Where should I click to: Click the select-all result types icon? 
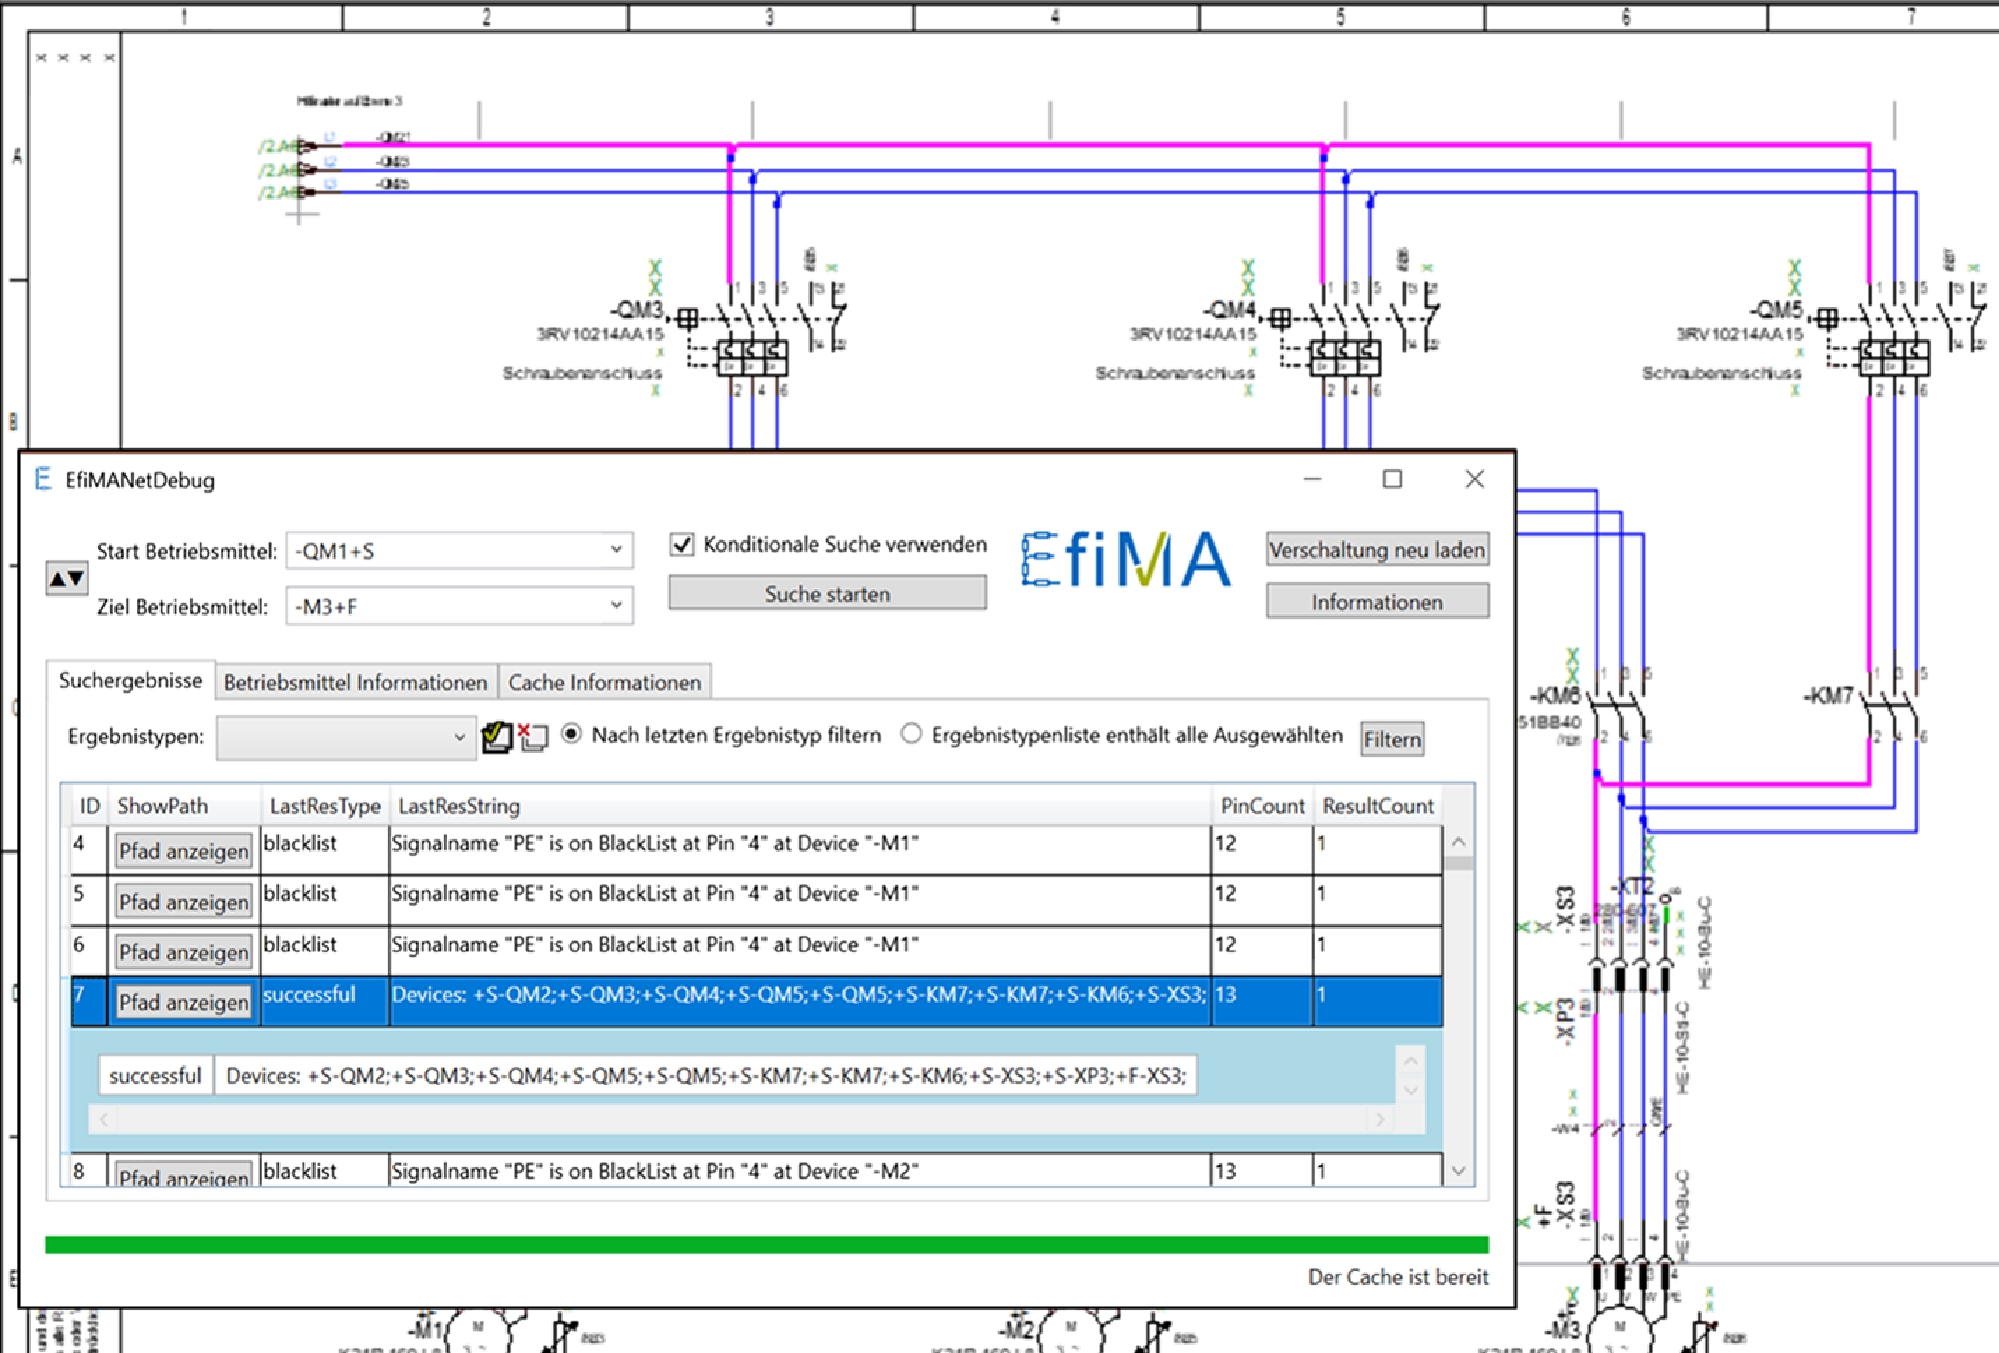(497, 737)
